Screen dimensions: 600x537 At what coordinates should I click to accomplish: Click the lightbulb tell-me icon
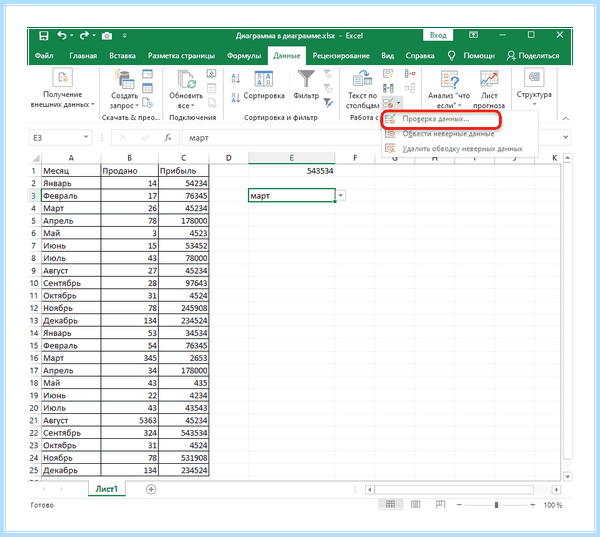tap(452, 56)
